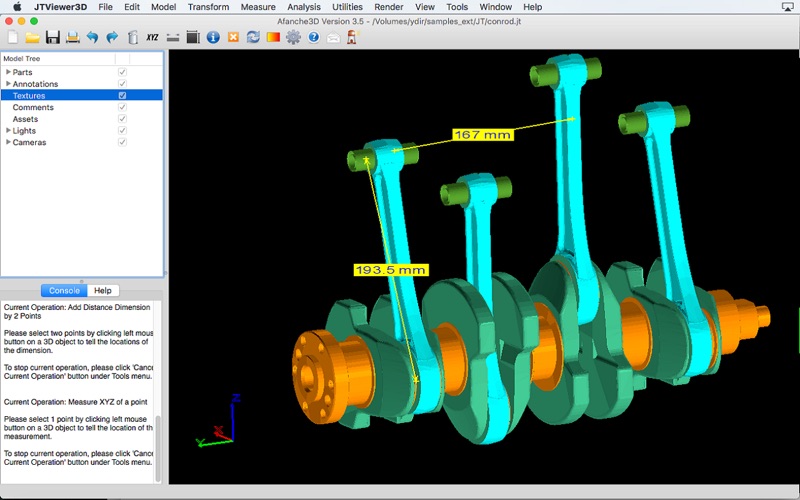Switch to the Help tab
Viewport: 800px width, 500px height.
(x=103, y=290)
